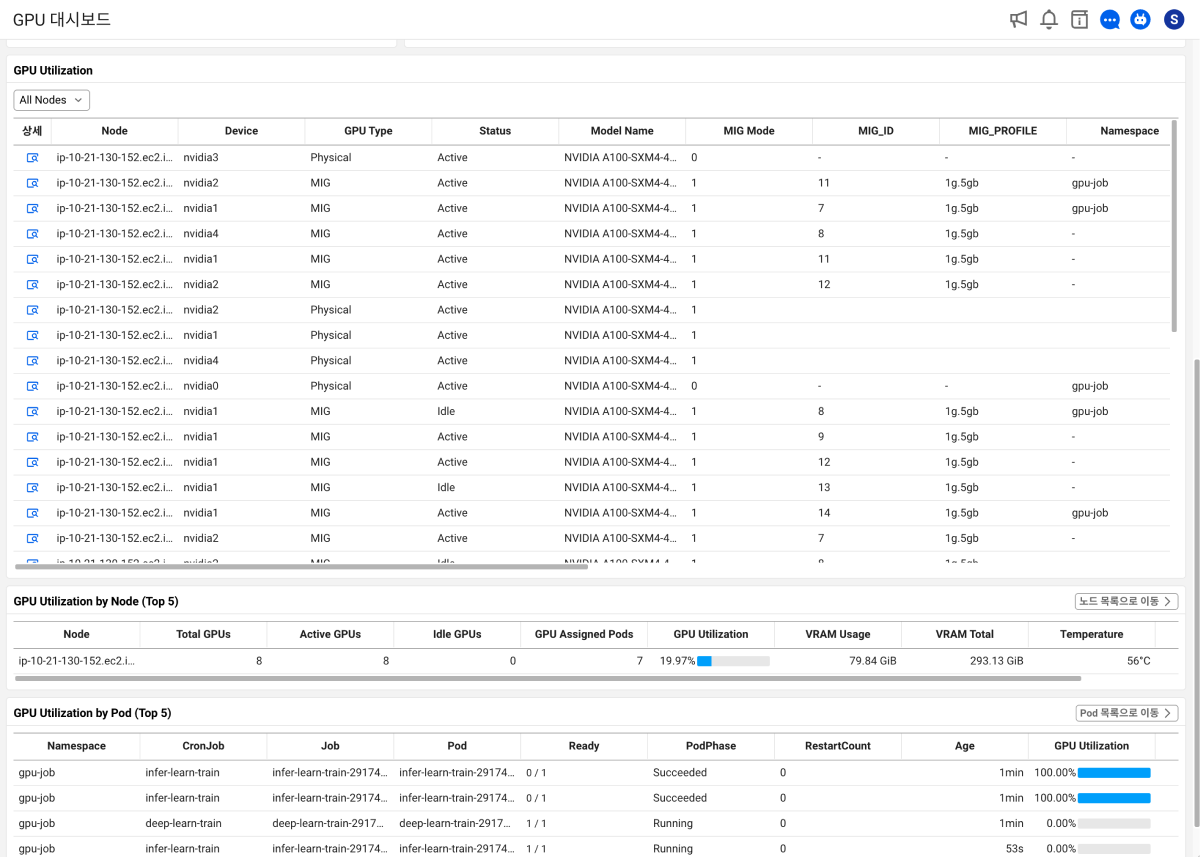
Task: Sort by the Status column header
Action: (495, 131)
